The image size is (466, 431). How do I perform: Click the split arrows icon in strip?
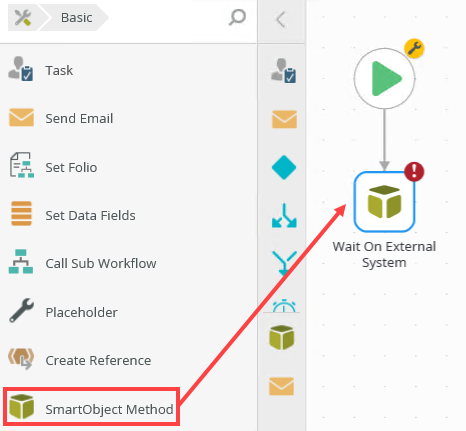284,216
